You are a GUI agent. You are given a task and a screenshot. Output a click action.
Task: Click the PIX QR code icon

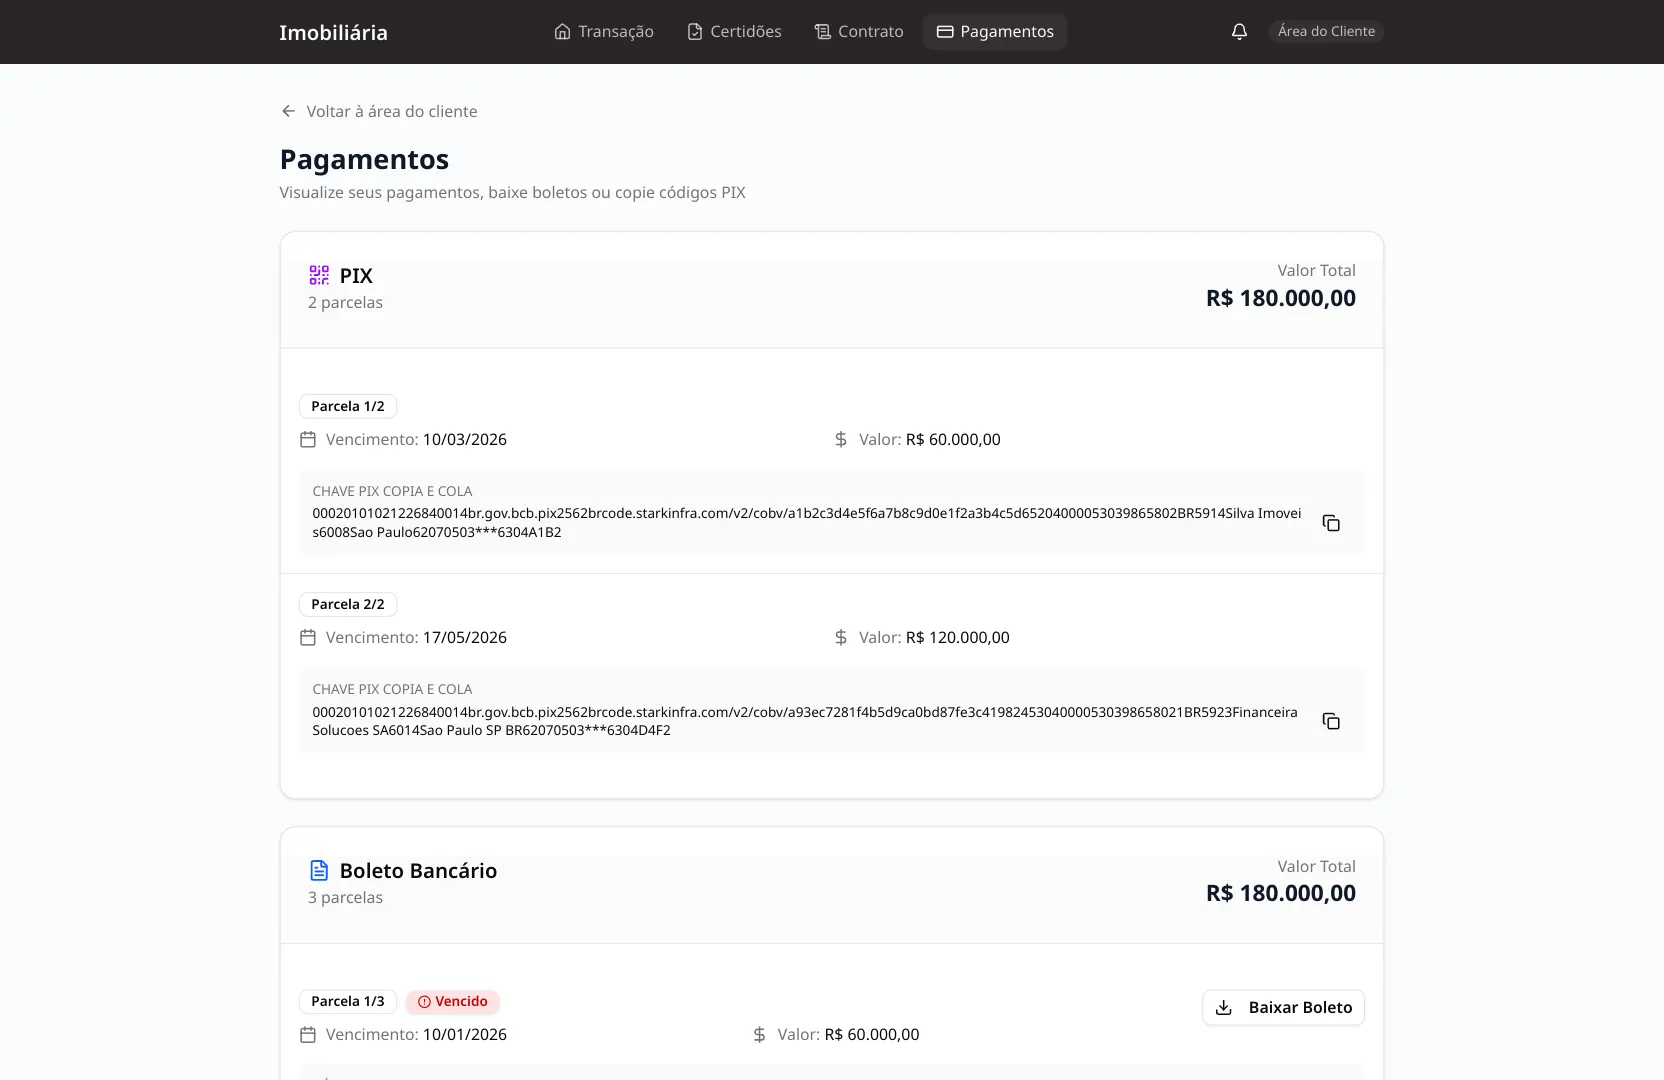(319, 275)
